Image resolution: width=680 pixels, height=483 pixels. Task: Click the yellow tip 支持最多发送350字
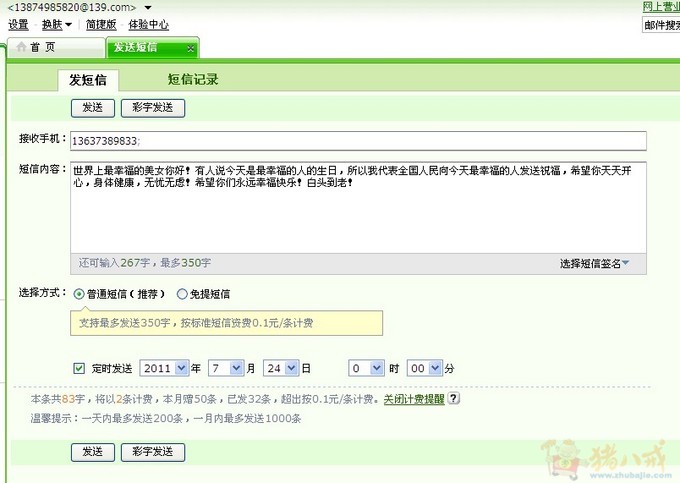point(226,323)
